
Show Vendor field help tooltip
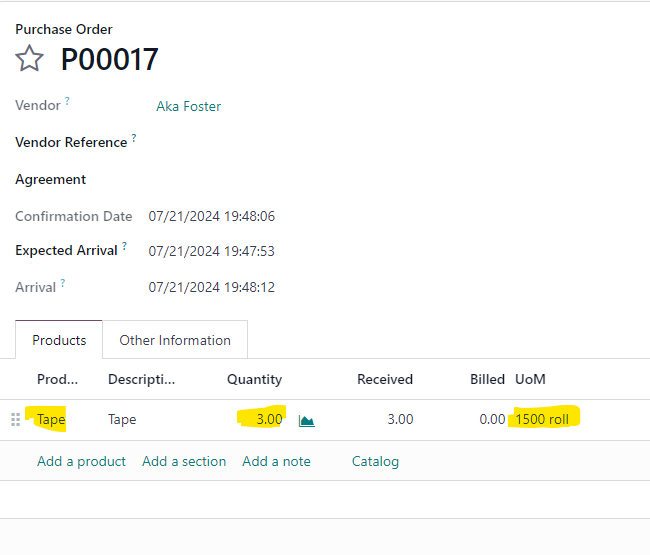[67, 101]
